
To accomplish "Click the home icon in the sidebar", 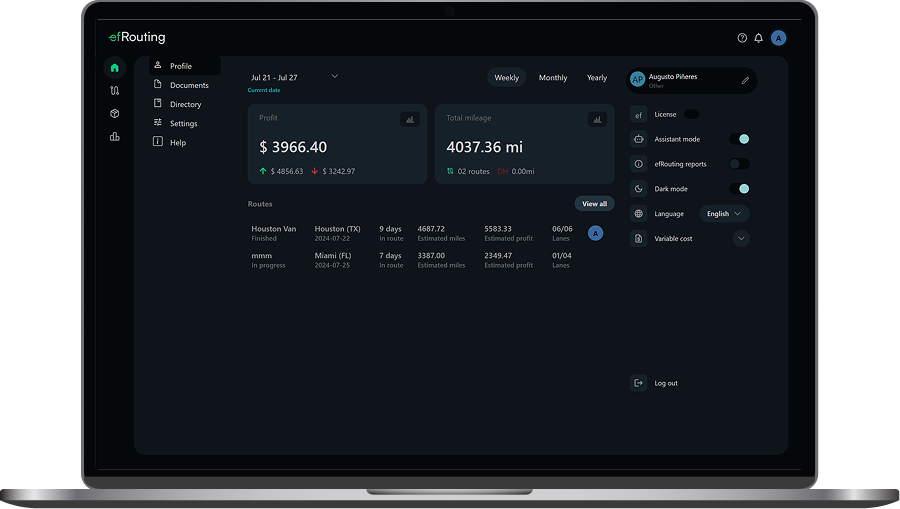I will tap(115, 68).
